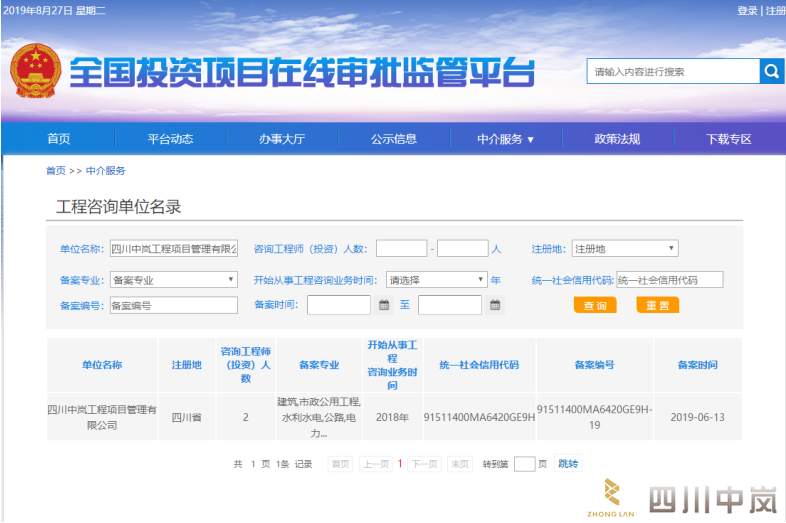Go to 公示信息 navigation tab

click(x=393, y=139)
